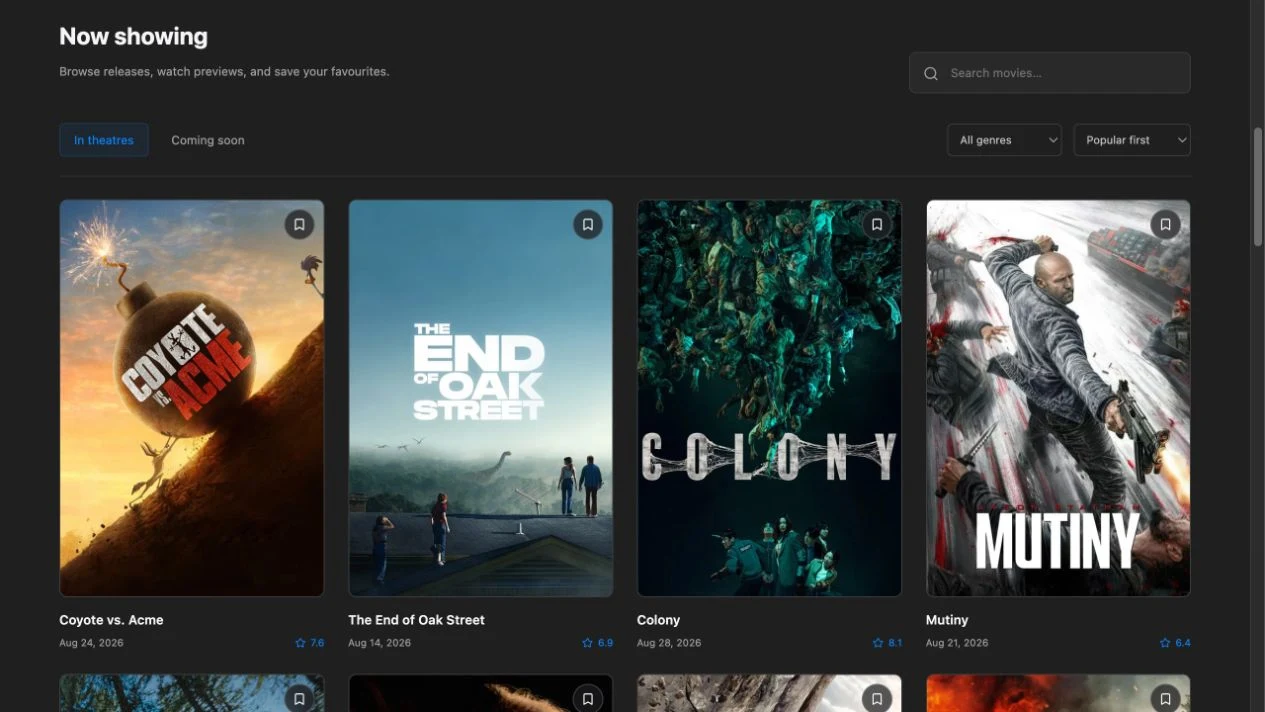Open the Mutiny poster

click(1058, 398)
